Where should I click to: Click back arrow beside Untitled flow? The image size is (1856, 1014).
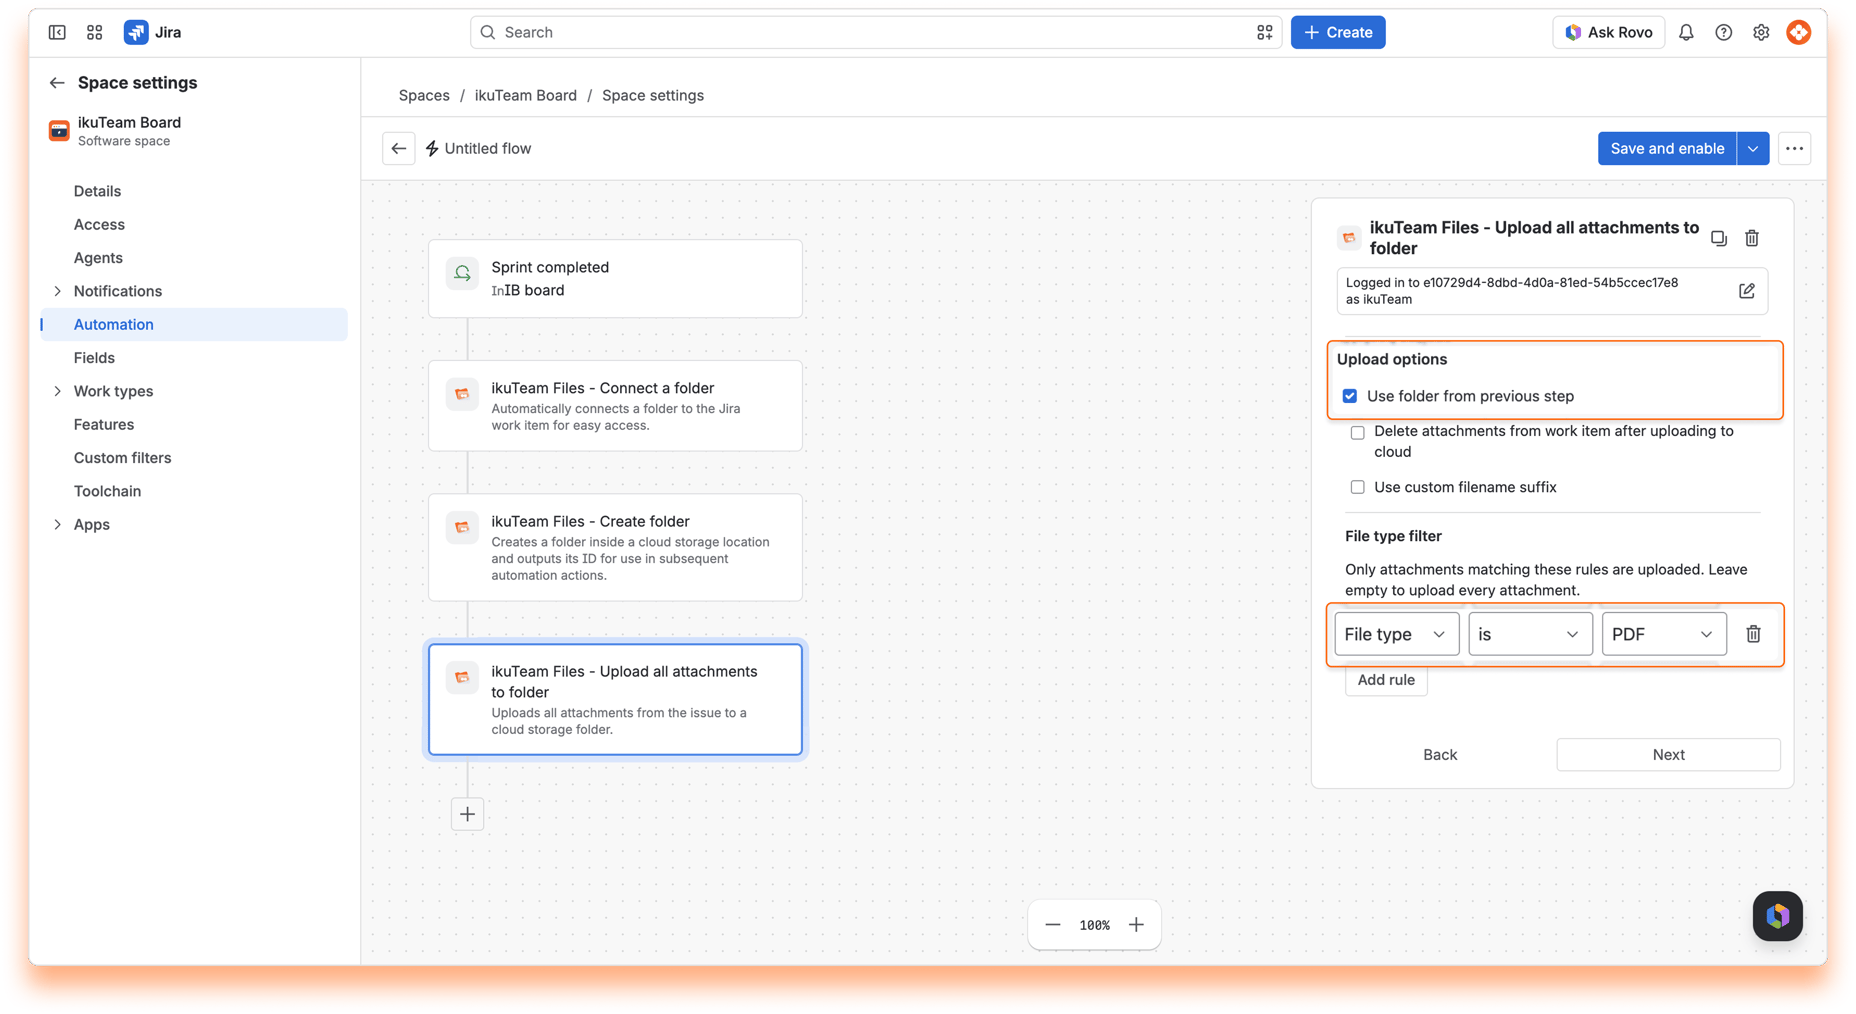[x=399, y=148]
